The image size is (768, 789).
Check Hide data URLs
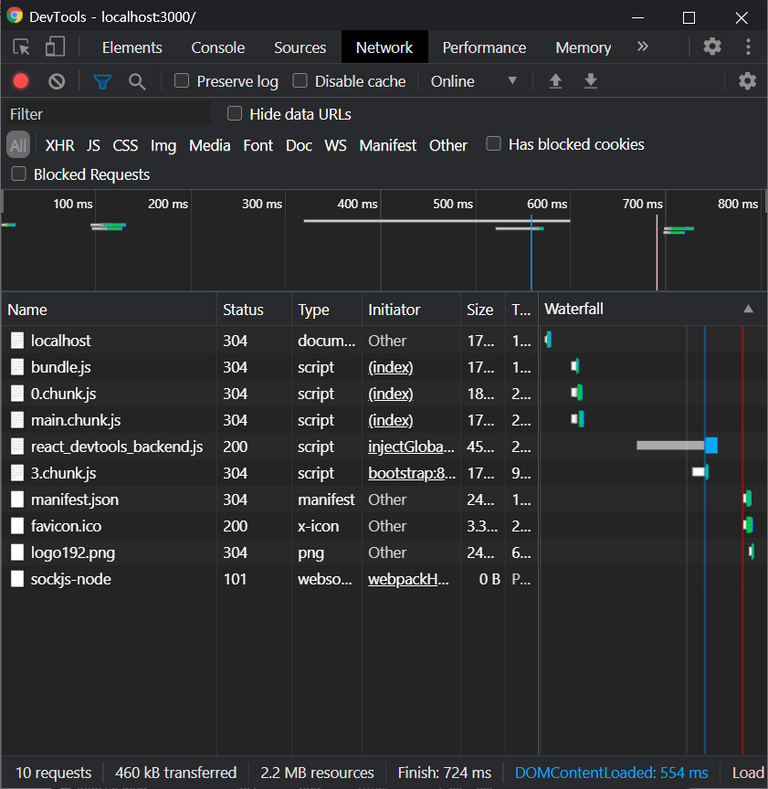[235, 114]
